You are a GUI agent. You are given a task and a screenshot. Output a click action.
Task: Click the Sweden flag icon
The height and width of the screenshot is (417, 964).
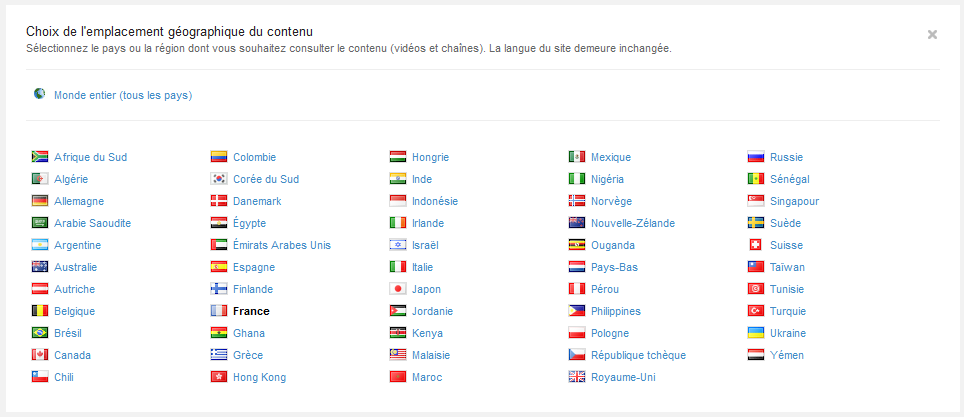pos(756,223)
